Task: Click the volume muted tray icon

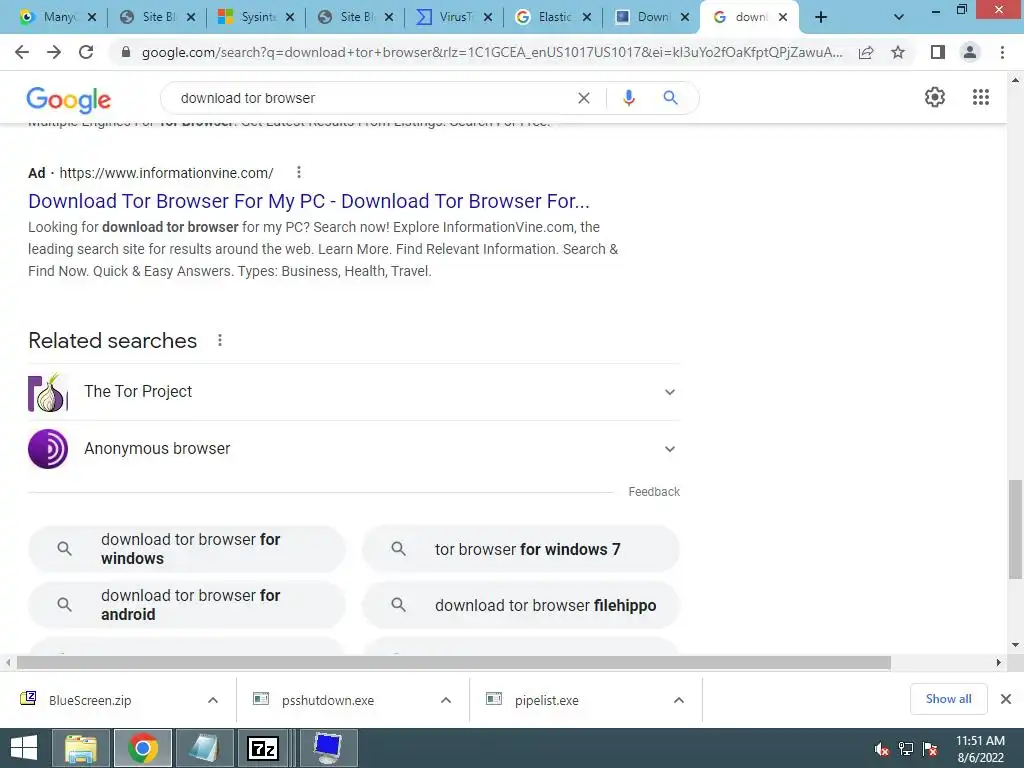Action: click(881, 749)
